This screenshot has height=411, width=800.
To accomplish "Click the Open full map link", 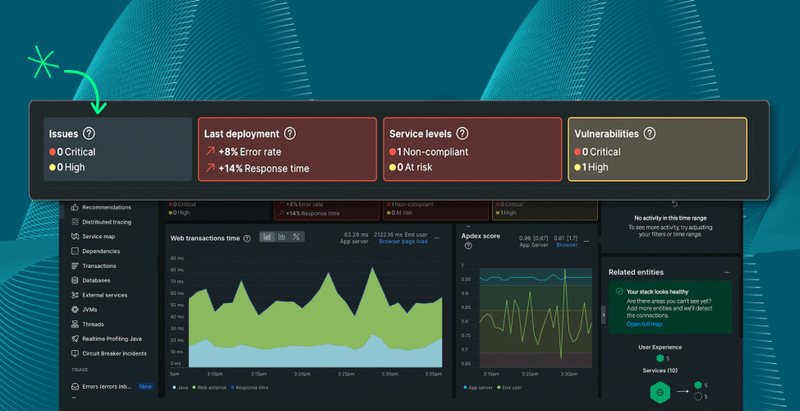I will [x=646, y=325].
